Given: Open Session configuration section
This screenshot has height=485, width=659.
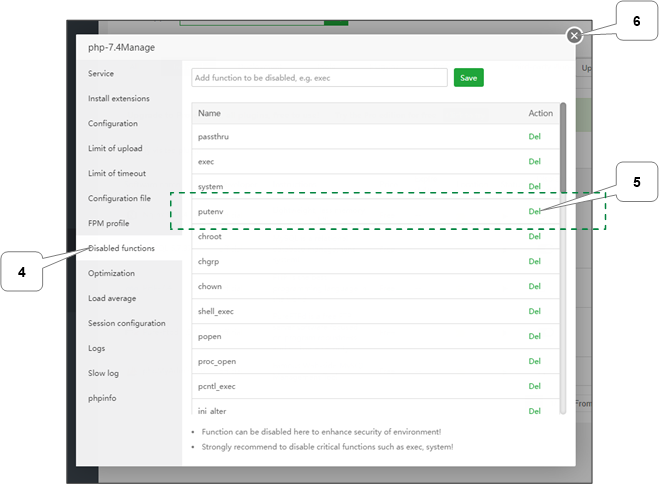Looking at the screenshot, I should tap(127, 323).
